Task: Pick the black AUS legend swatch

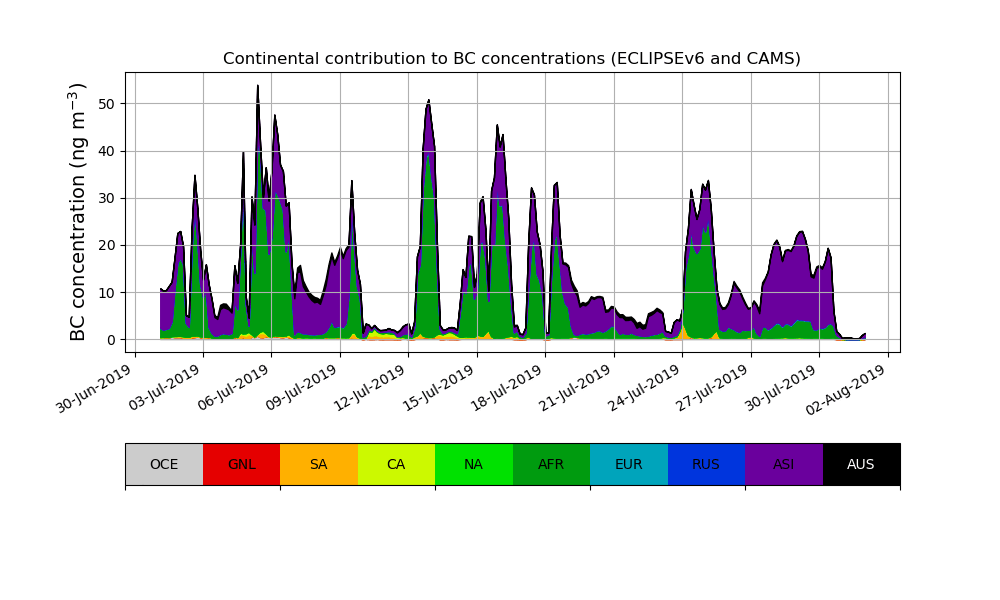Action: pyautogui.click(x=861, y=464)
